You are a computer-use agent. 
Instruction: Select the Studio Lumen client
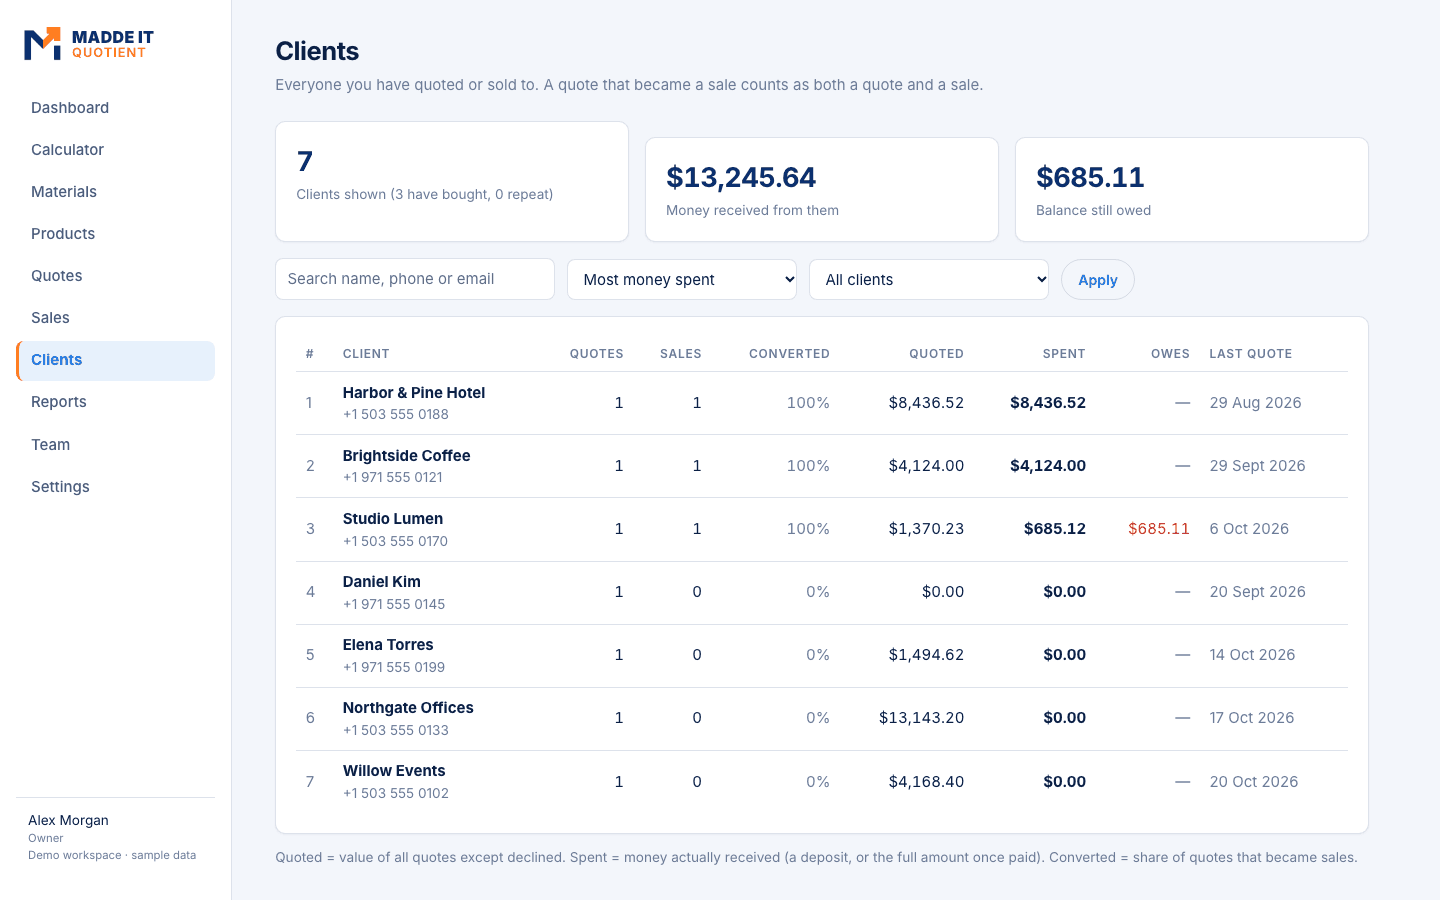tap(393, 519)
